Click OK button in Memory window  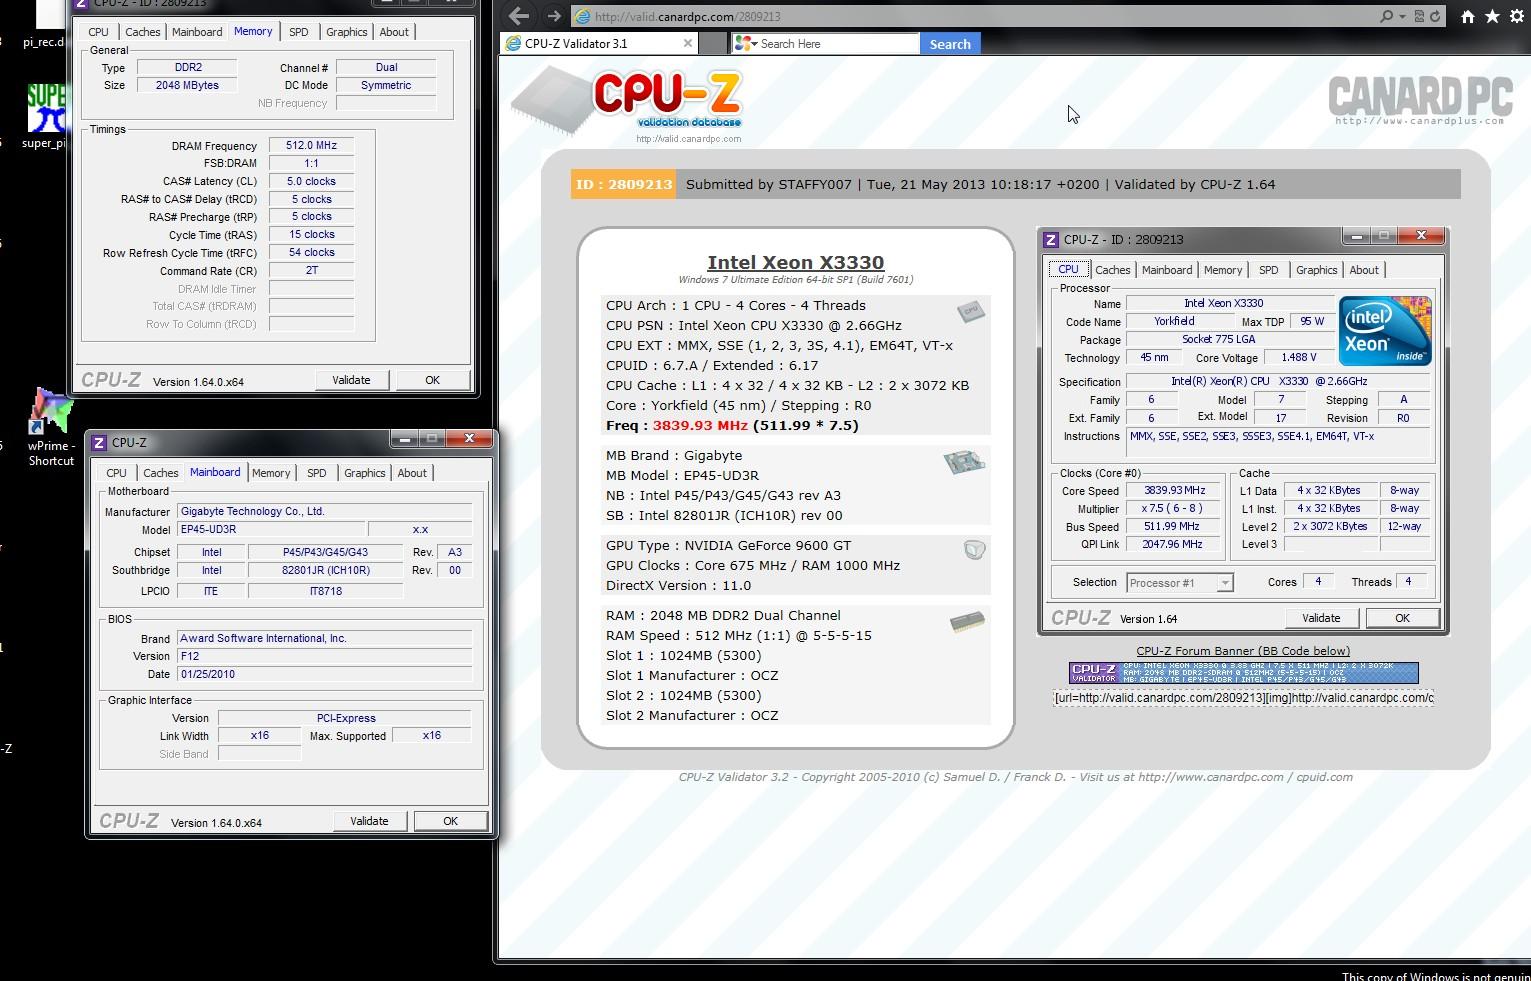click(x=432, y=380)
